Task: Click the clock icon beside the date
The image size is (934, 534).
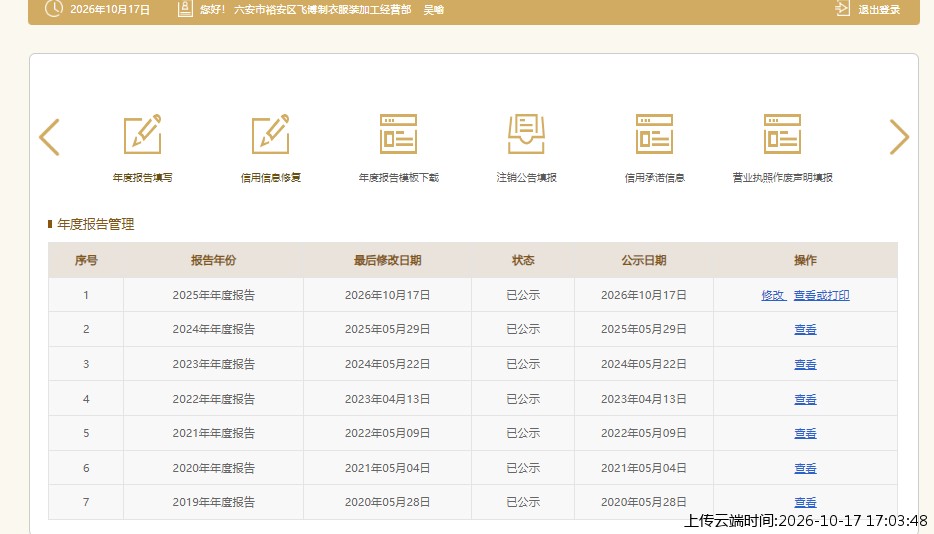Action: point(54,9)
